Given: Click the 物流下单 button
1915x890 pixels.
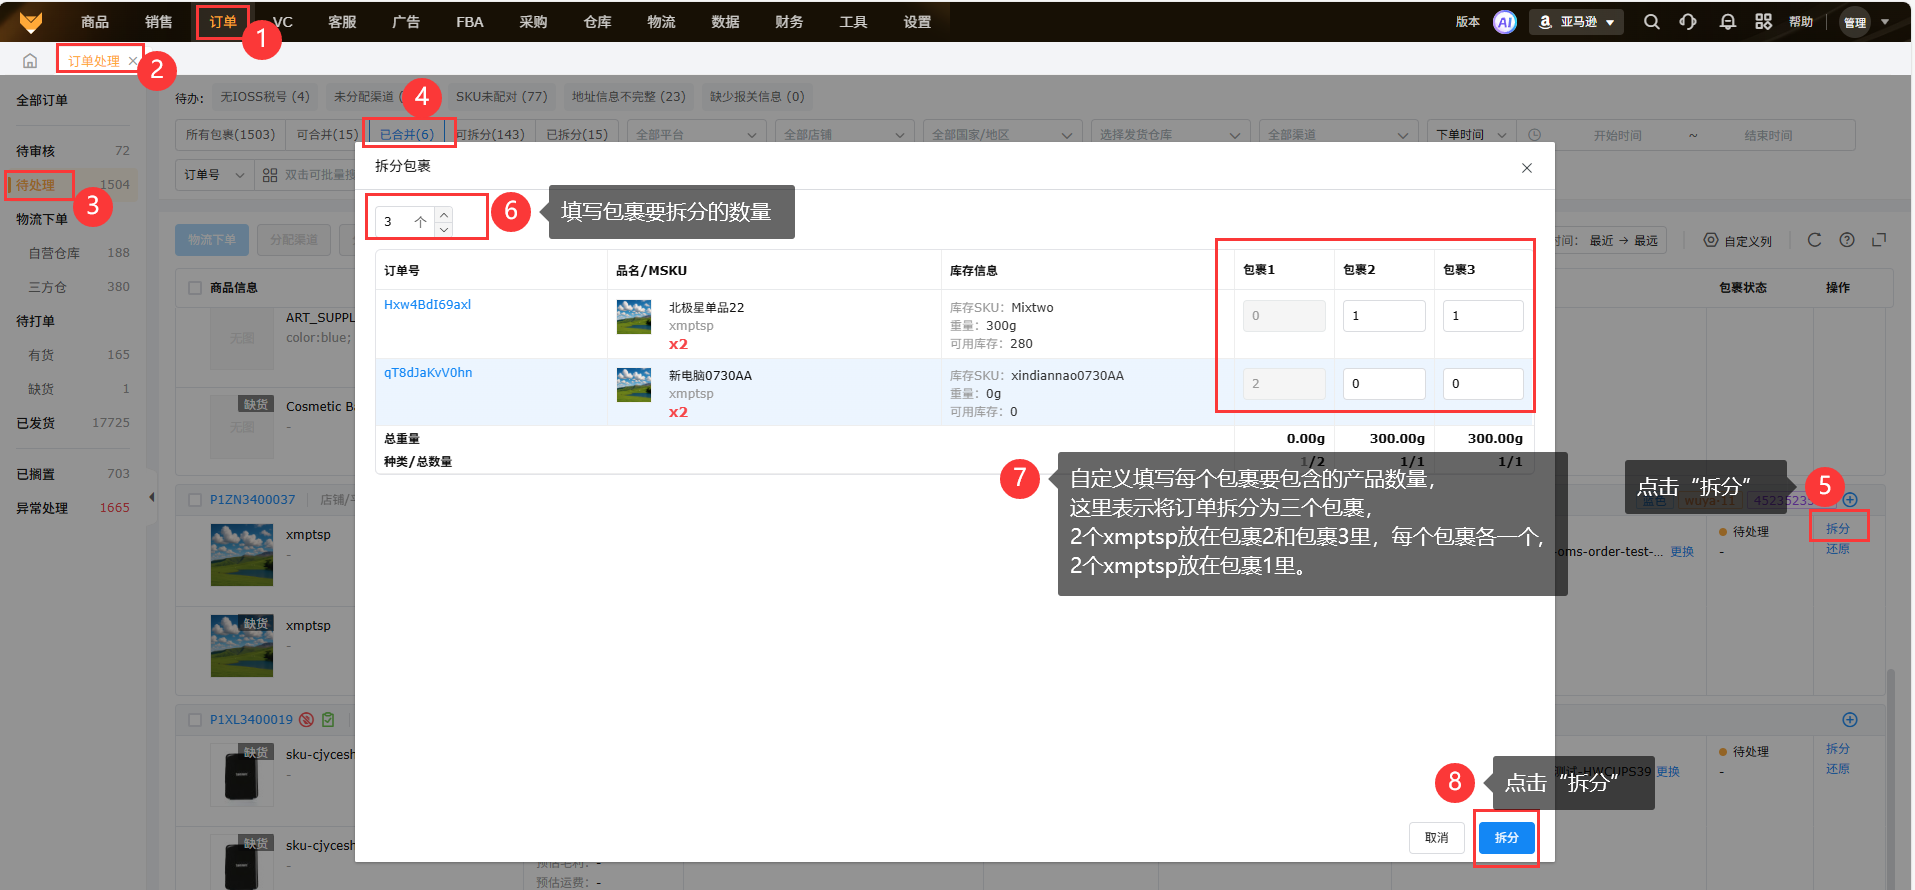Looking at the screenshot, I should pyautogui.click(x=212, y=240).
